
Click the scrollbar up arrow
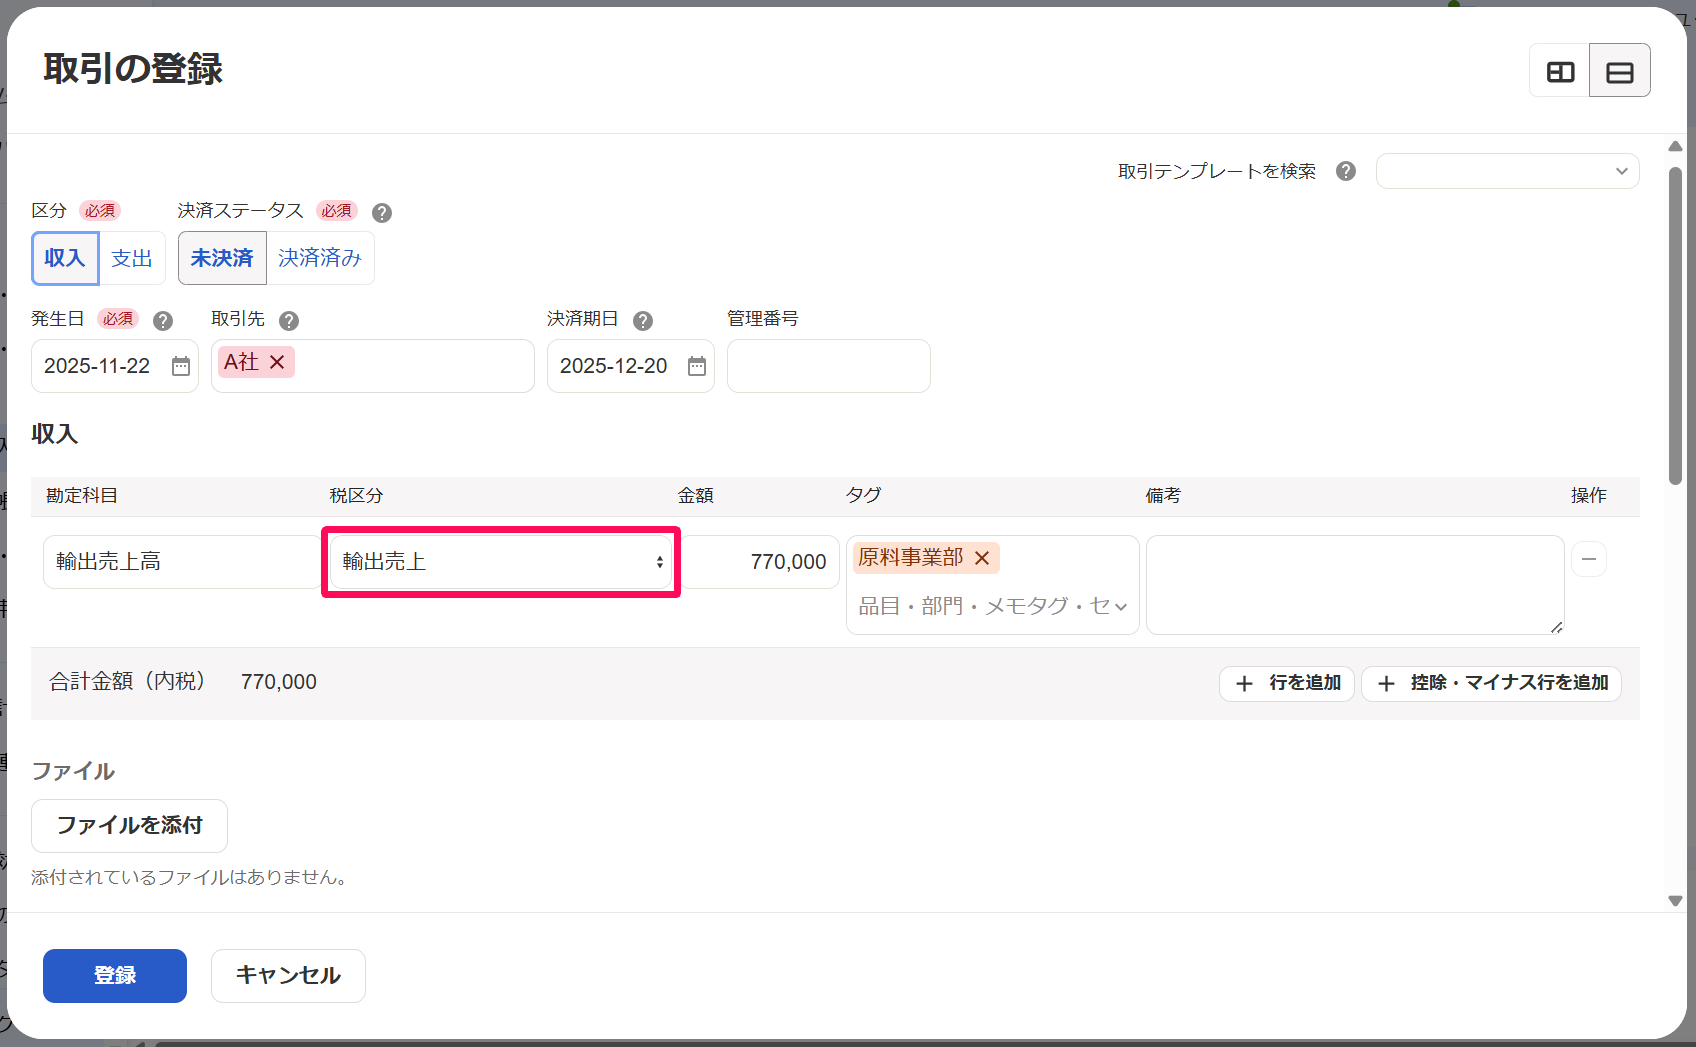(x=1675, y=147)
